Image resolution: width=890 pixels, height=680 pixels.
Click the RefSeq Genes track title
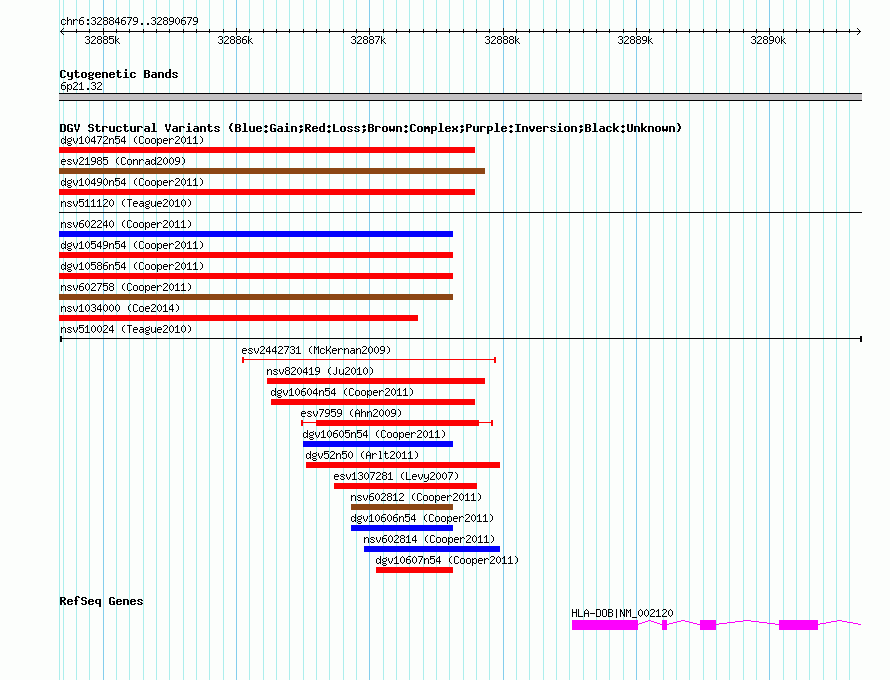101,601
